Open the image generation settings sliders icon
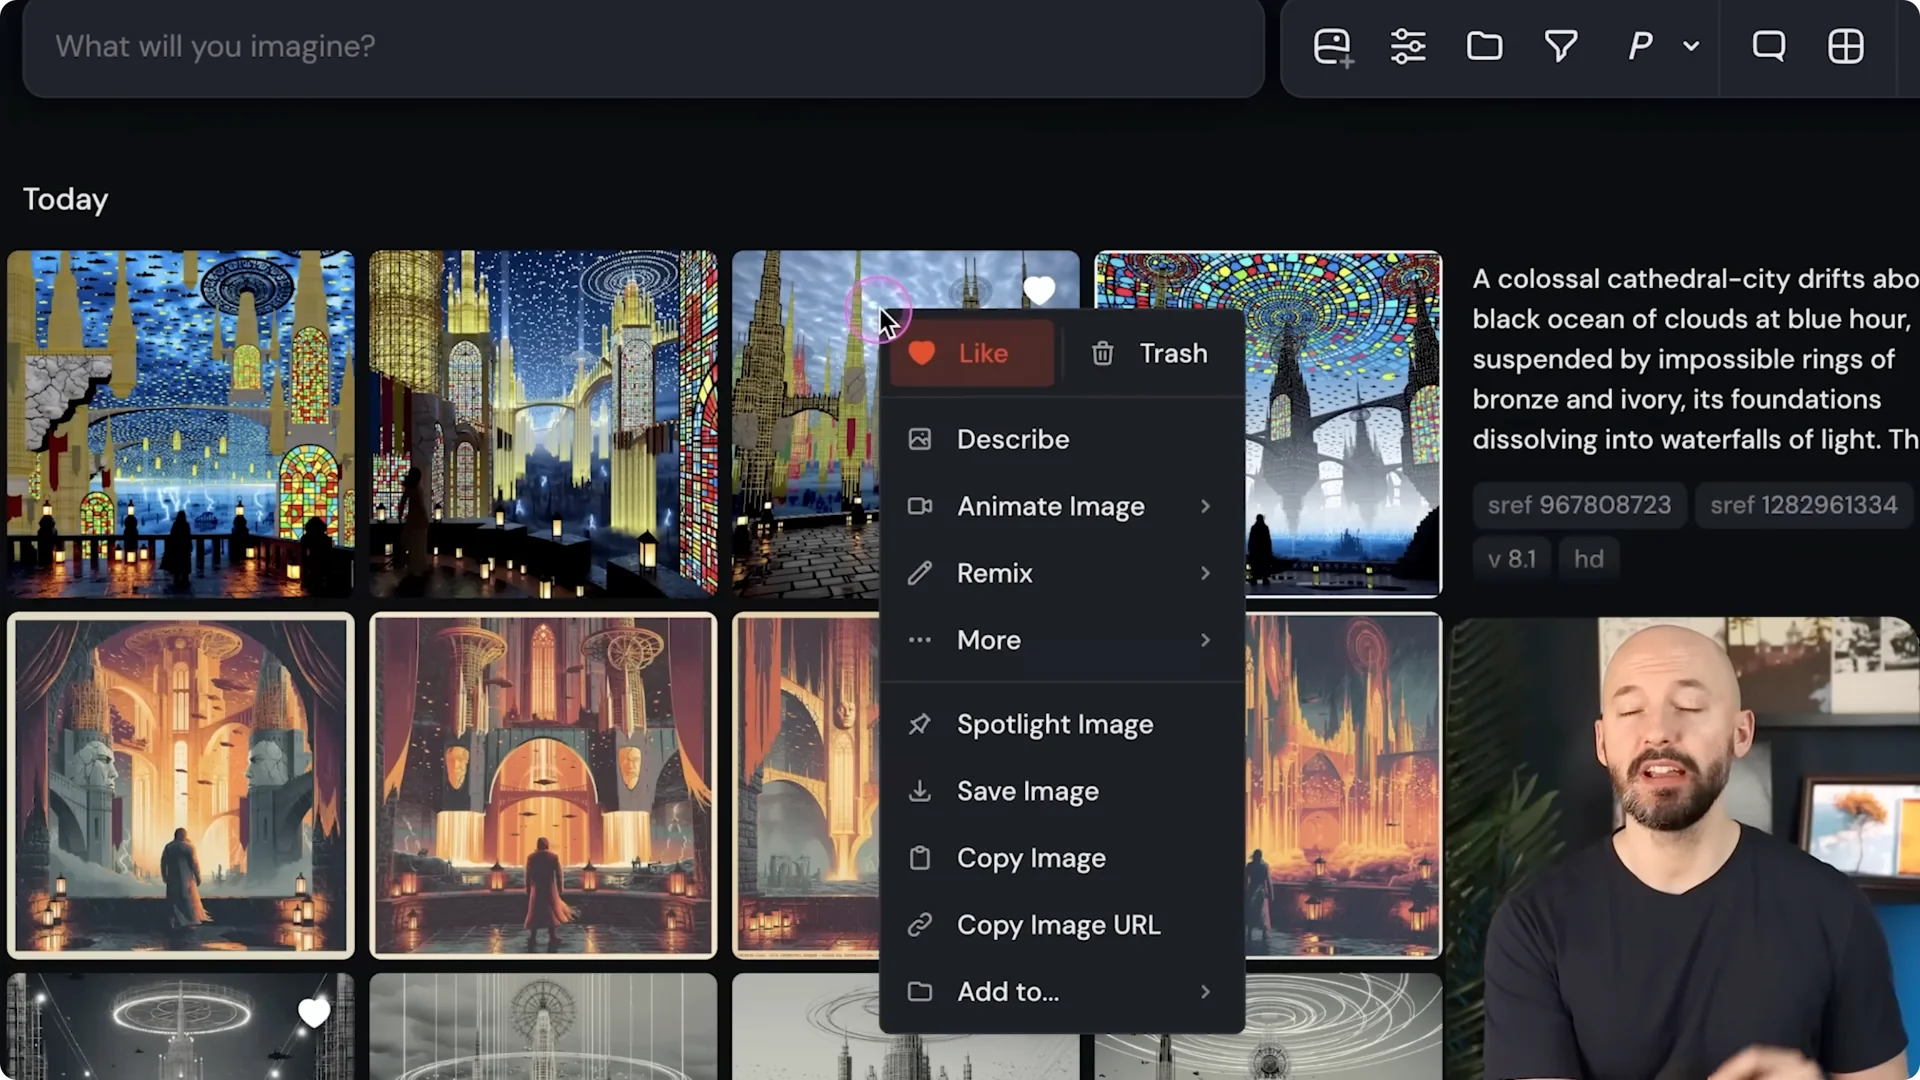The height and width of the screenshot is (1080, 1920). [x=1409, y=46]
